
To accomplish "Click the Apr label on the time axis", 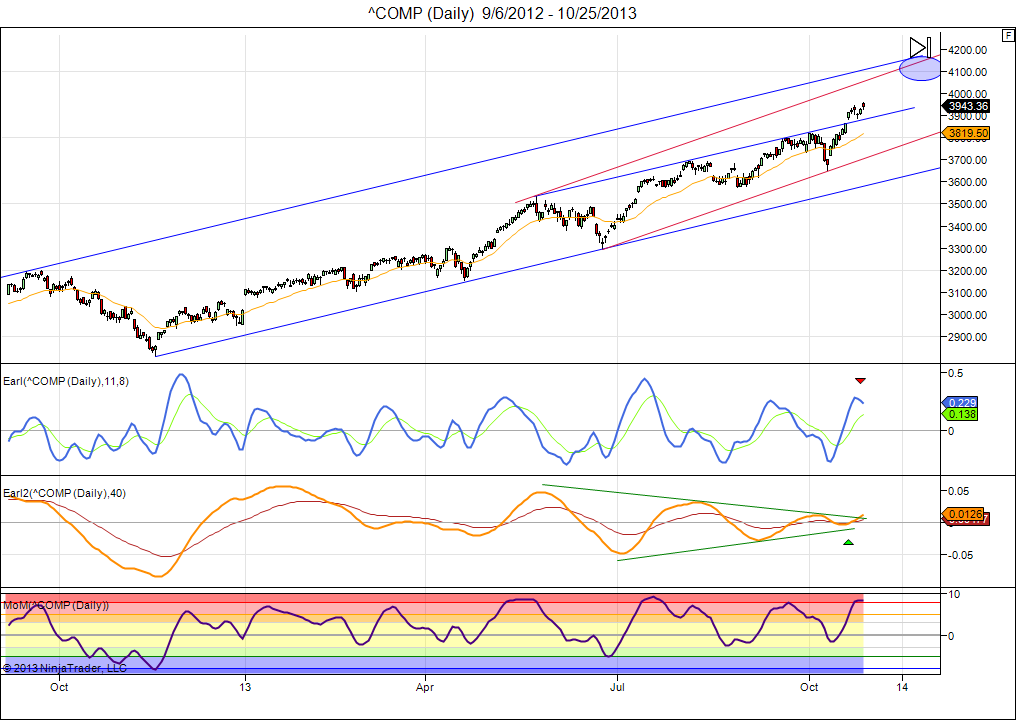I will point(426,687).
